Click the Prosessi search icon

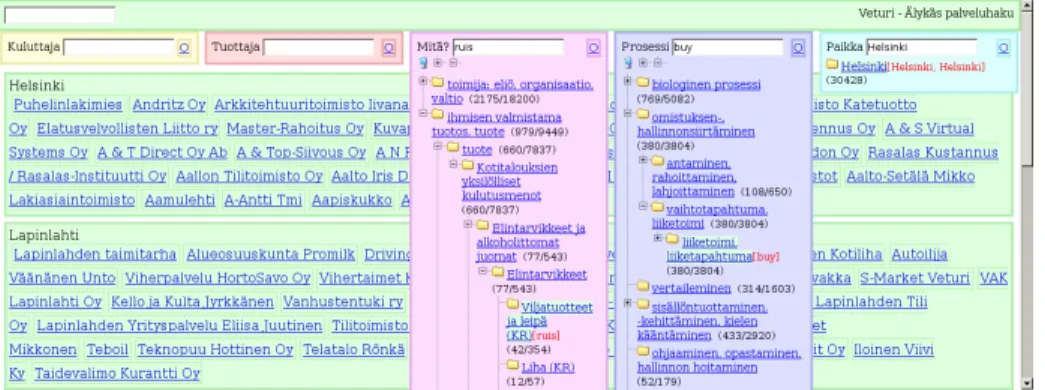pos(798,47)
